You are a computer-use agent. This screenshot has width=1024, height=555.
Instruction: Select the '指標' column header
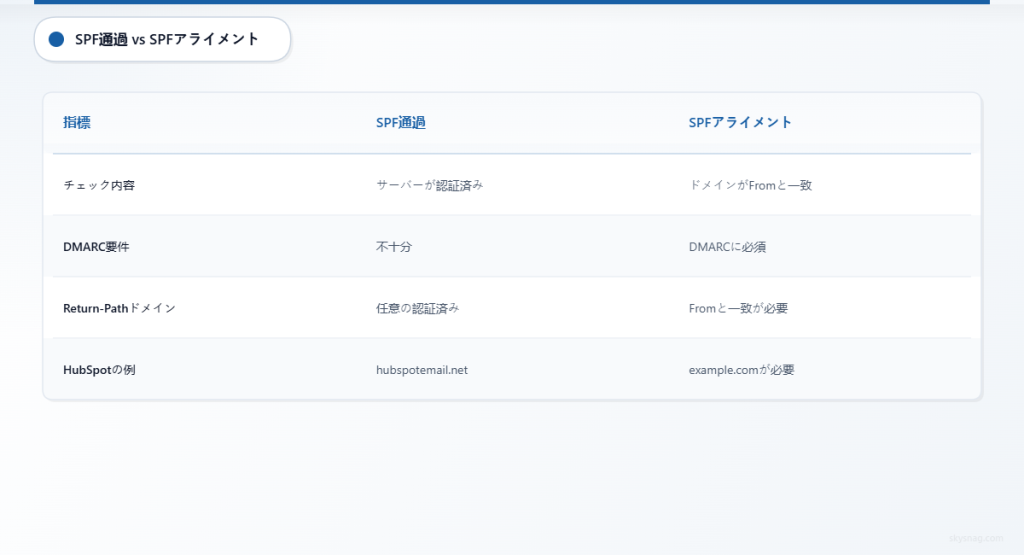click(77, 122)
